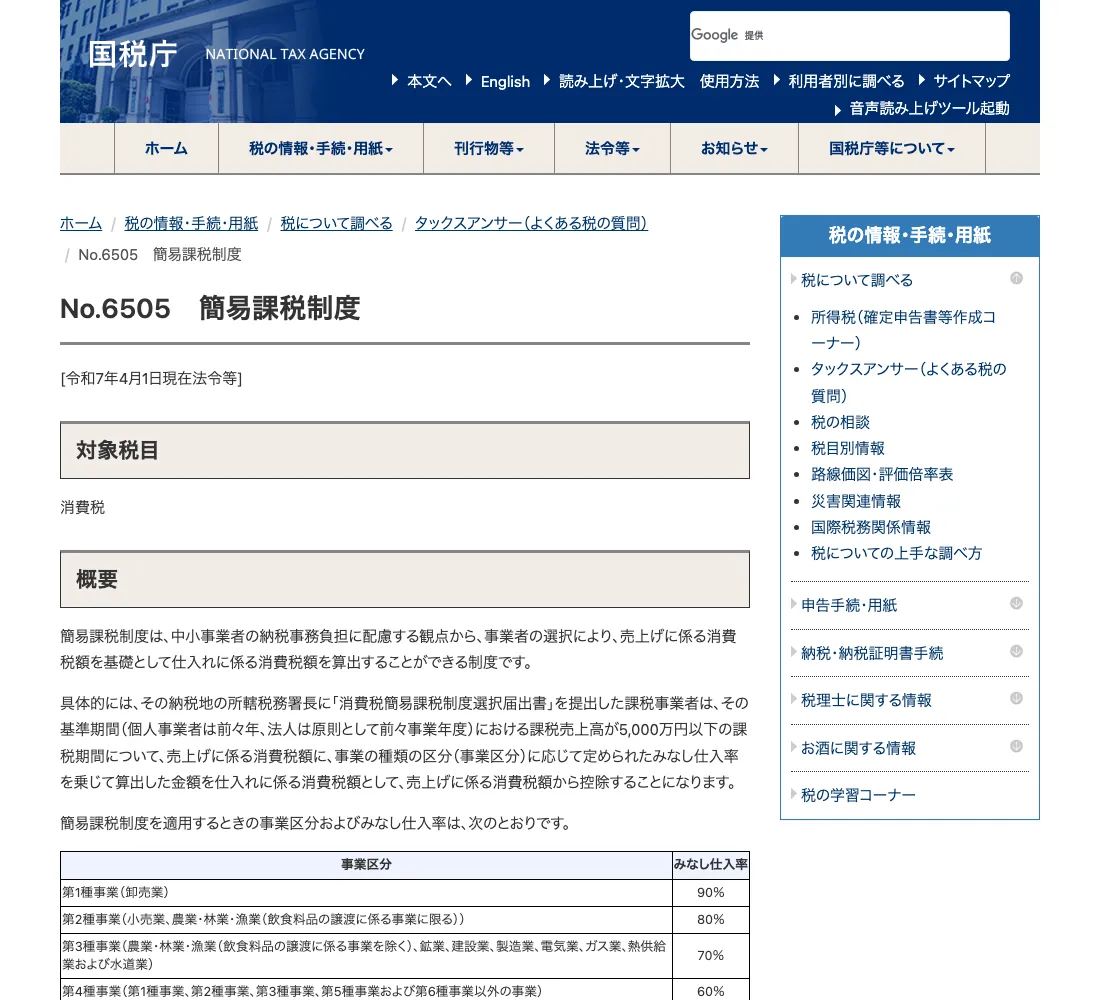Screen dimensions: 1100x1000
Task: Click the 80% rate cell
Action: 711,919
